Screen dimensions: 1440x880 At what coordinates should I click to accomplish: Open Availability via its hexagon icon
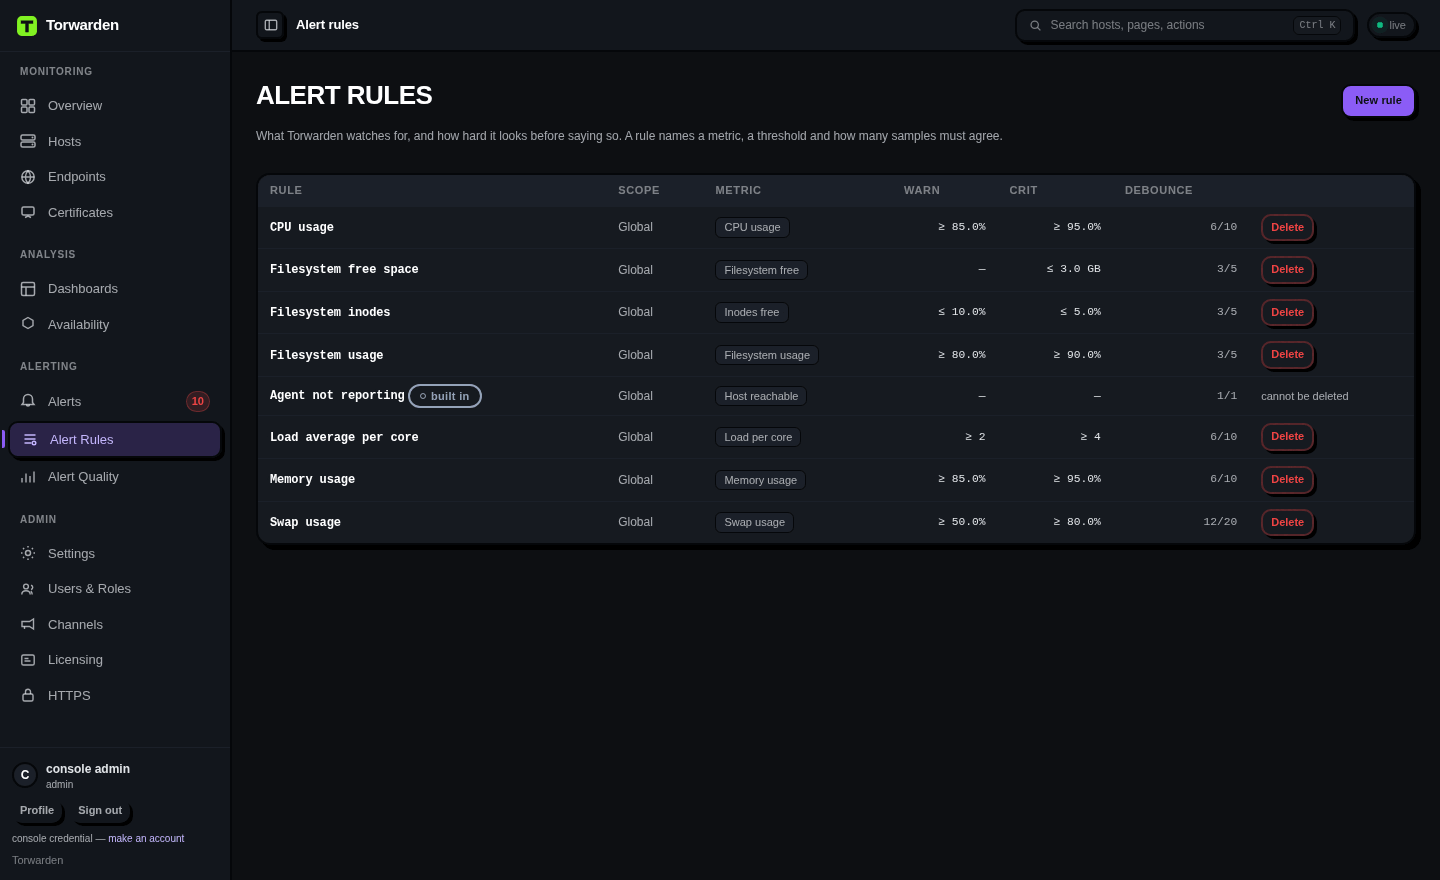click(28, 324)
